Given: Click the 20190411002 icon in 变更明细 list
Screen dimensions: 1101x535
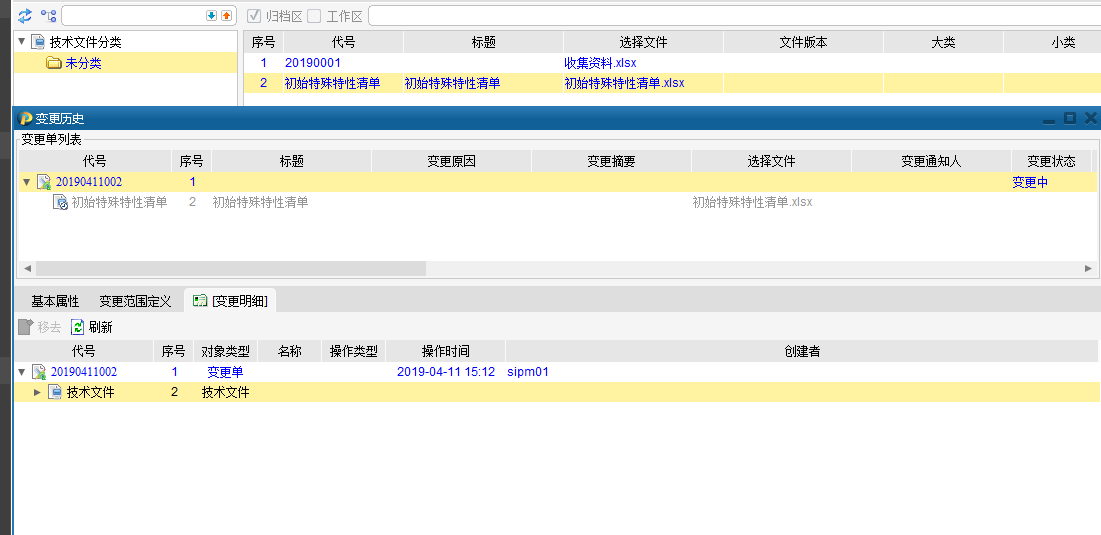Looking at the screenshot, I should (39, 372).
